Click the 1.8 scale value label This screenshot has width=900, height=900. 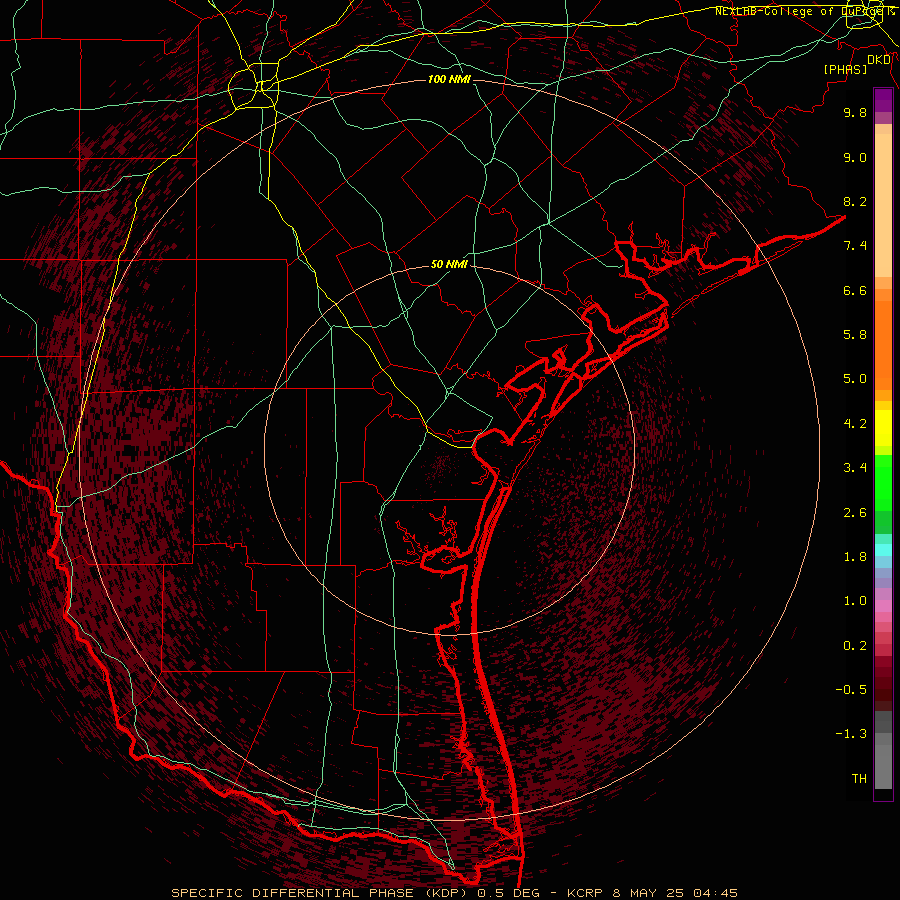coord(855,557)
